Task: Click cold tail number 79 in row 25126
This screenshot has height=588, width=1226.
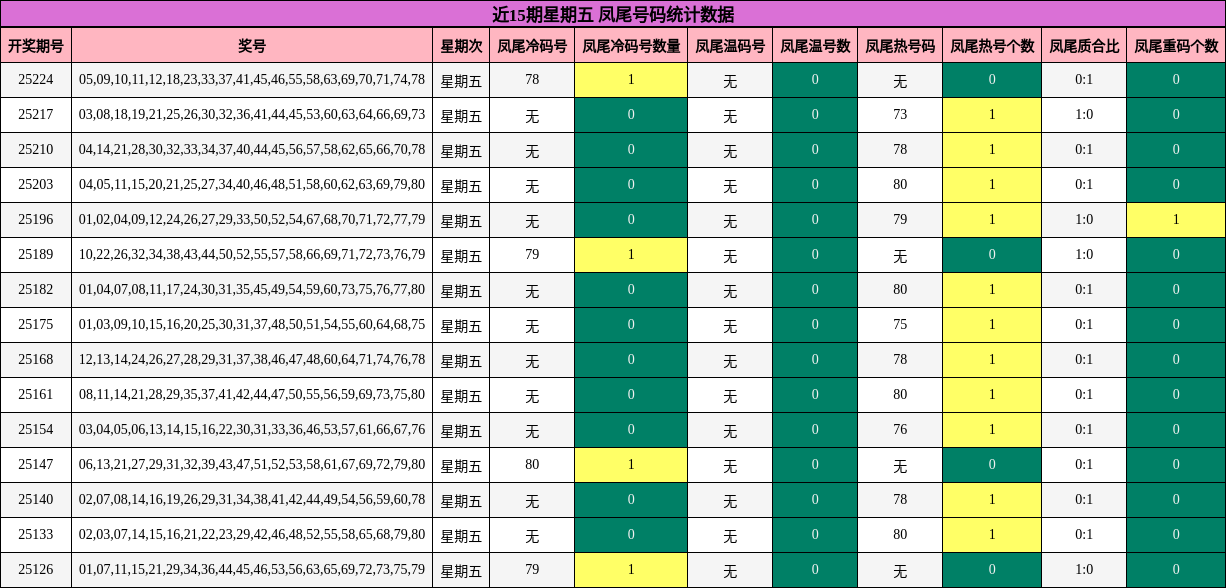Action: point(532,570)
